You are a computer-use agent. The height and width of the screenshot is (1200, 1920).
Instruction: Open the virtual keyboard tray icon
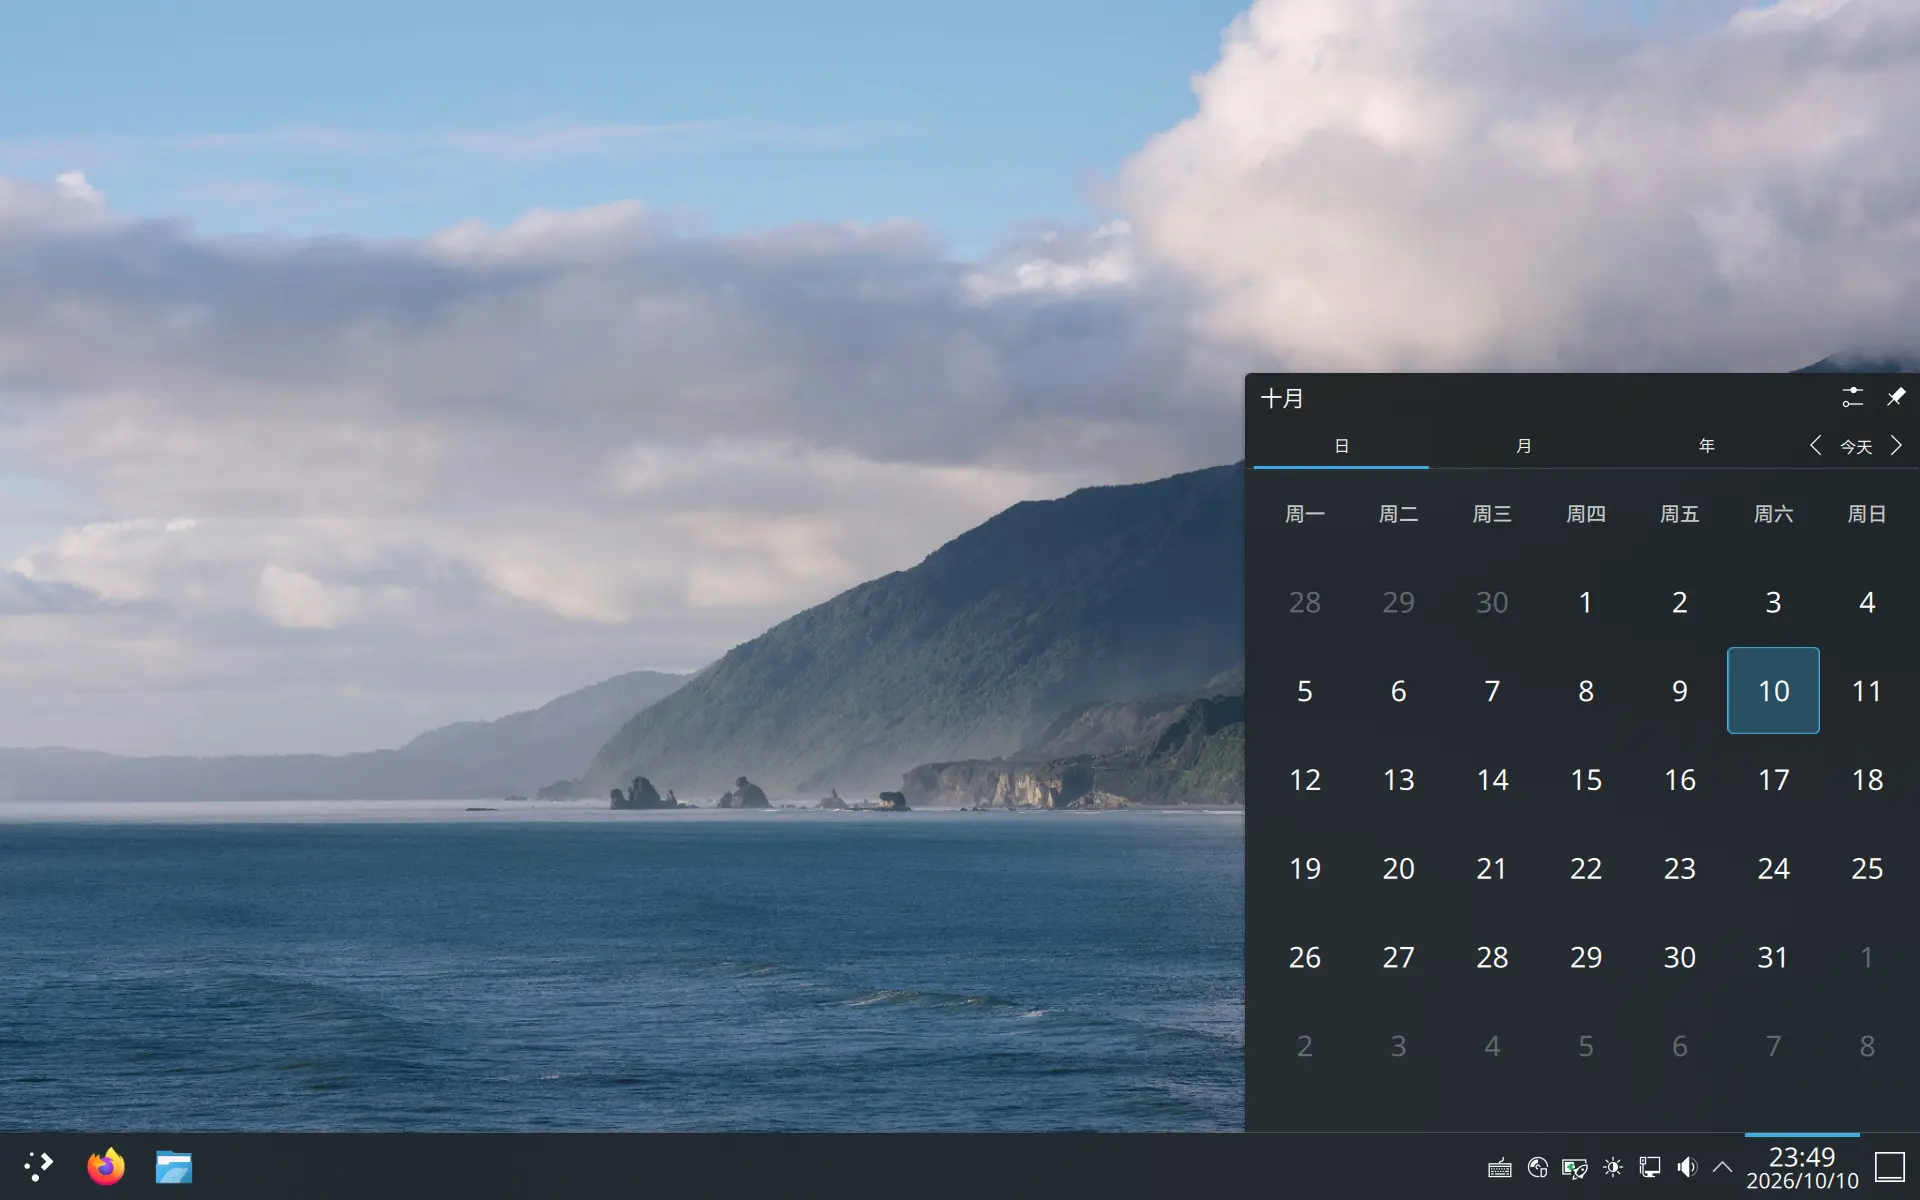pos(1499,1168)
